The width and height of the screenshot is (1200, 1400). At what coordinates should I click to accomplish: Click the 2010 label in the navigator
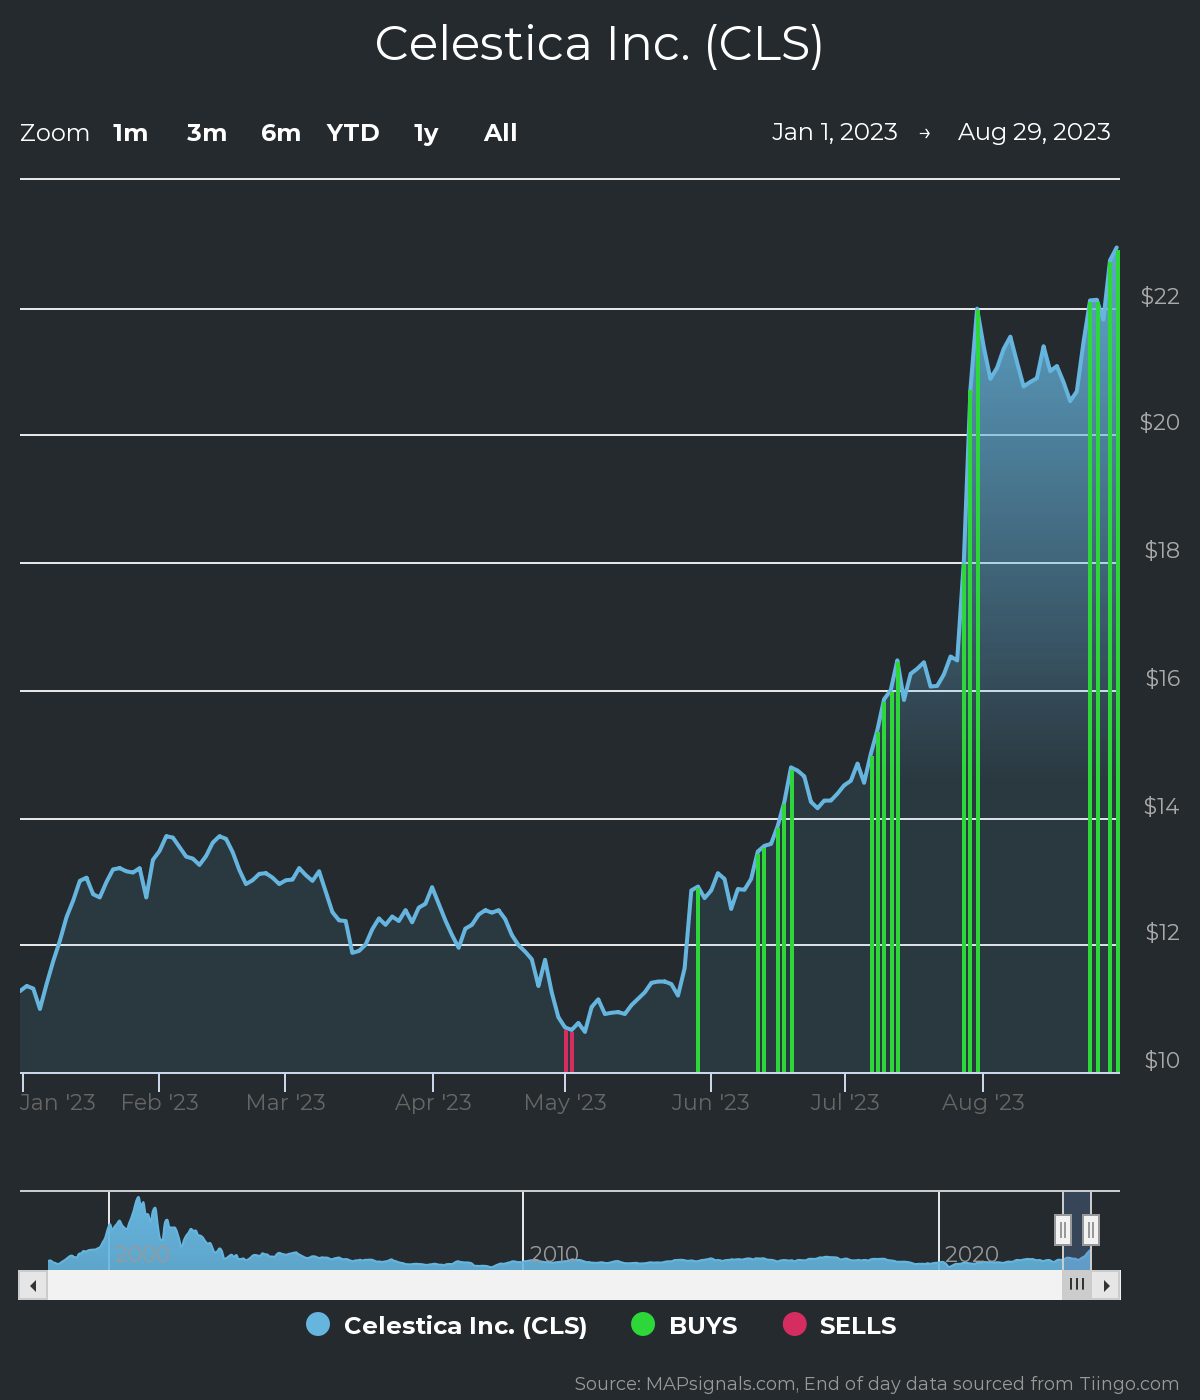click(554, 1254)
